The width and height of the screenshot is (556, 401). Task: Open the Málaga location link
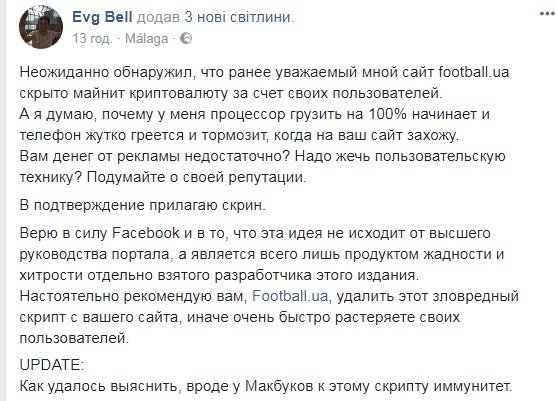(146, 38)
